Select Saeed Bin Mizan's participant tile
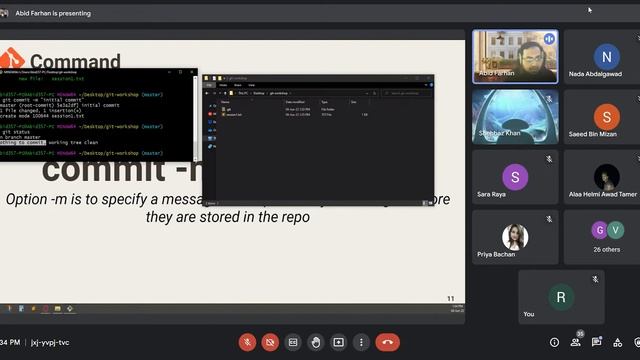The width and height of the screenshot is (640, 360). click(602, 117)
